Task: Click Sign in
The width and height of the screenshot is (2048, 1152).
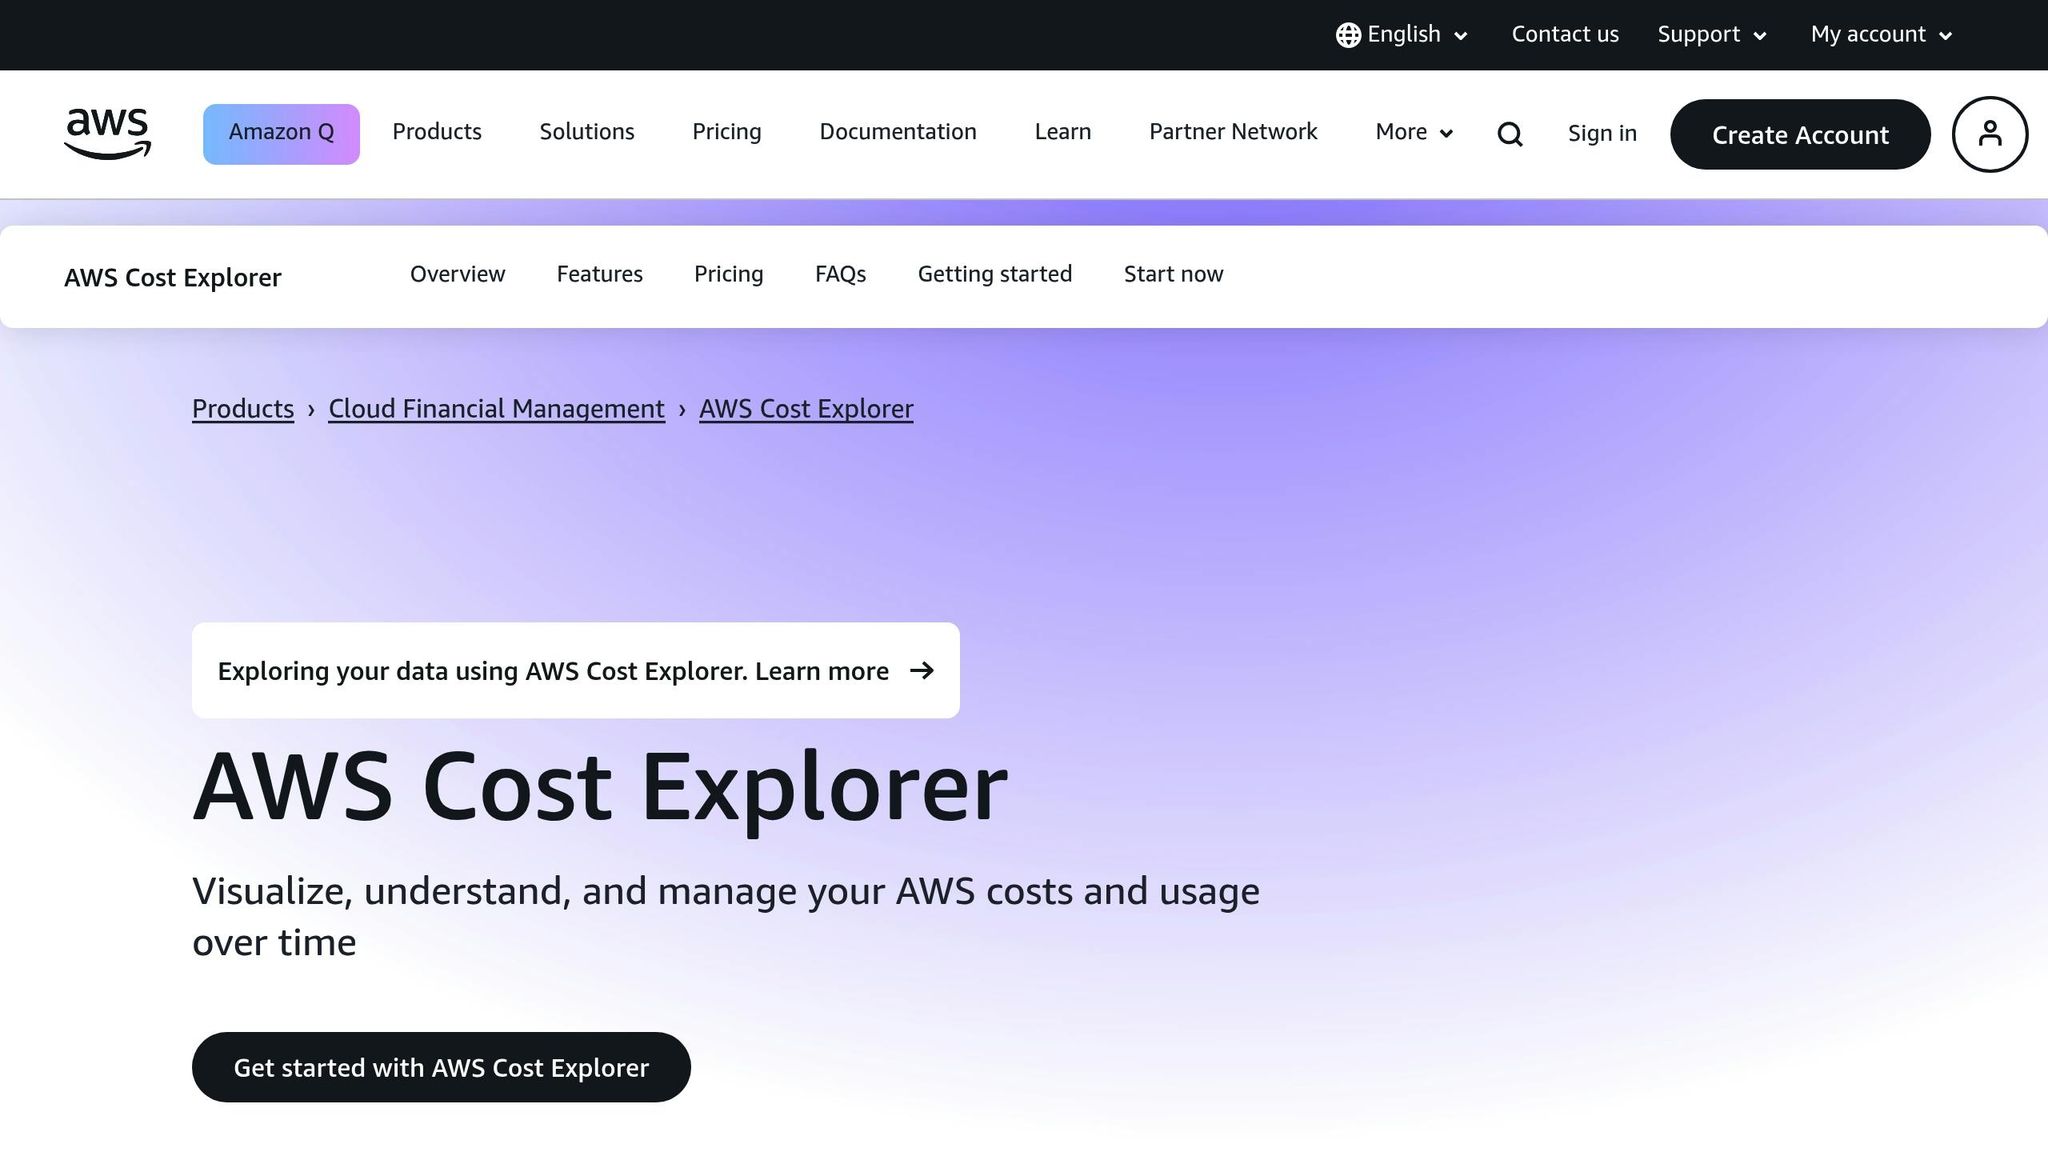Action: point(1602,134)
